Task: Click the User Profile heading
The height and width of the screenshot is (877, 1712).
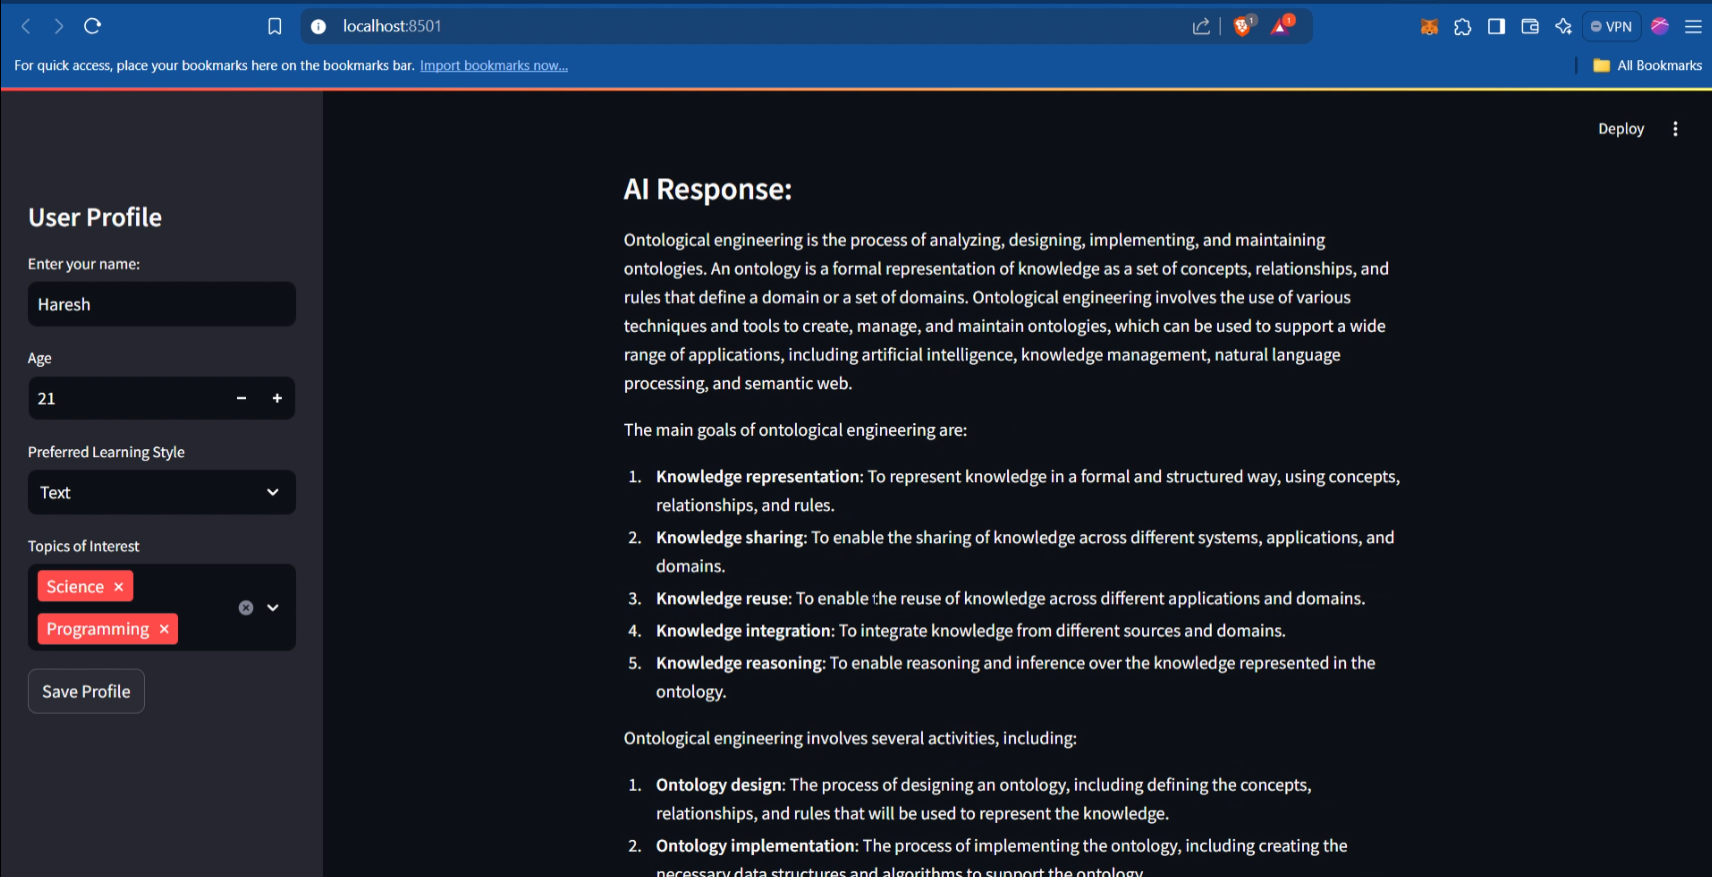Action: pos(95,217)
